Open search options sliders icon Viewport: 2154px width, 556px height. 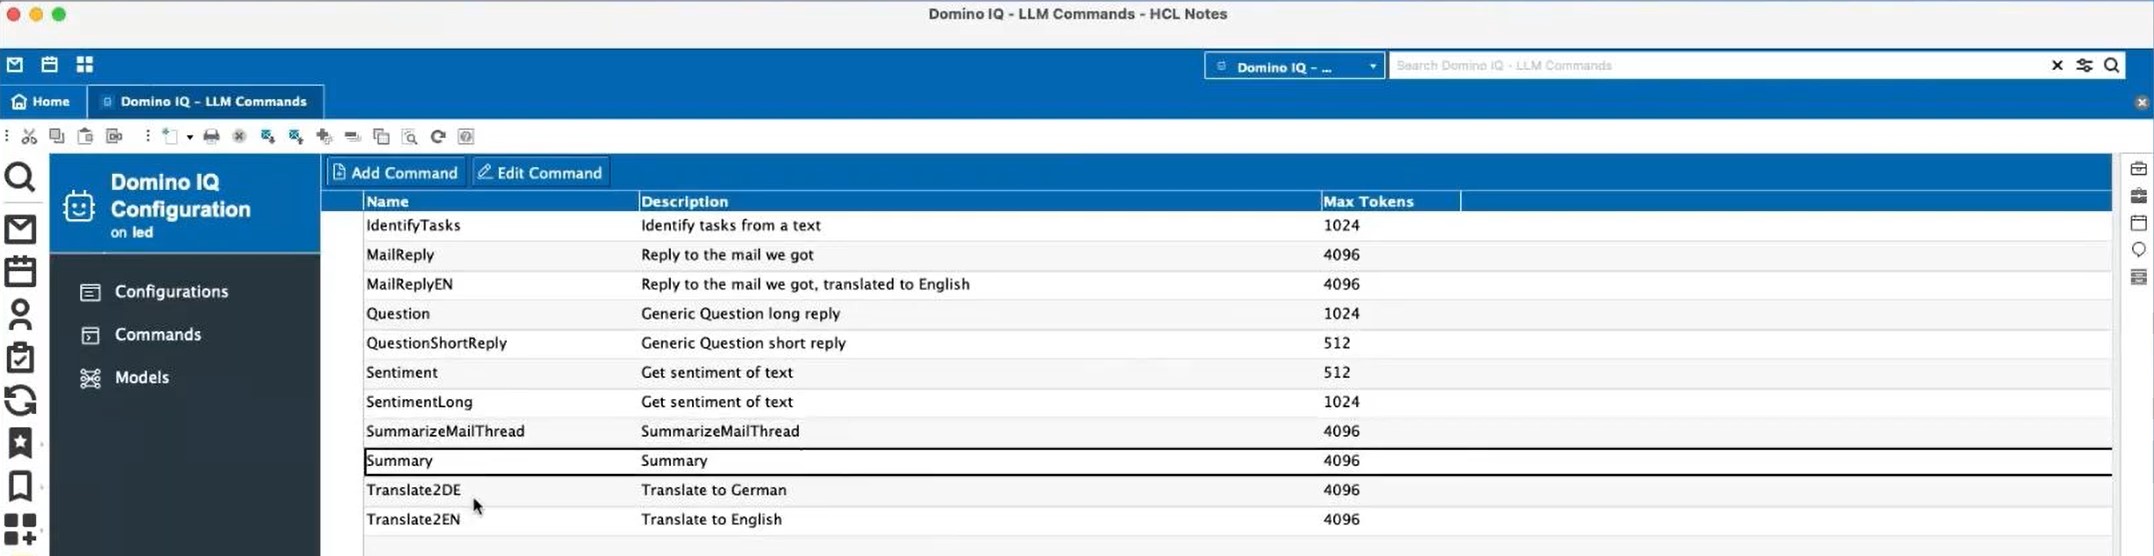click(x=2084, y=65)
